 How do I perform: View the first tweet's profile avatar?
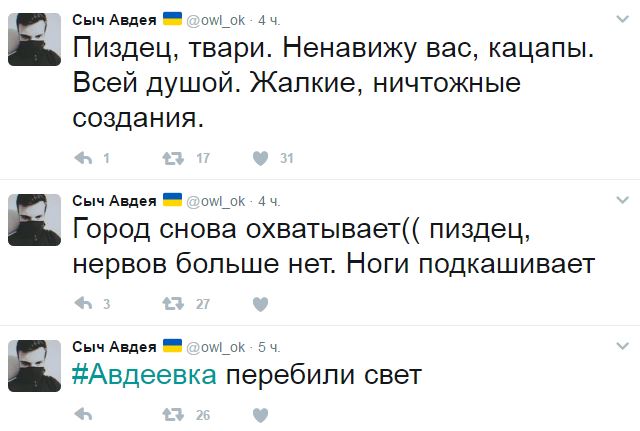pyautogui.click(x=35, y=39)
